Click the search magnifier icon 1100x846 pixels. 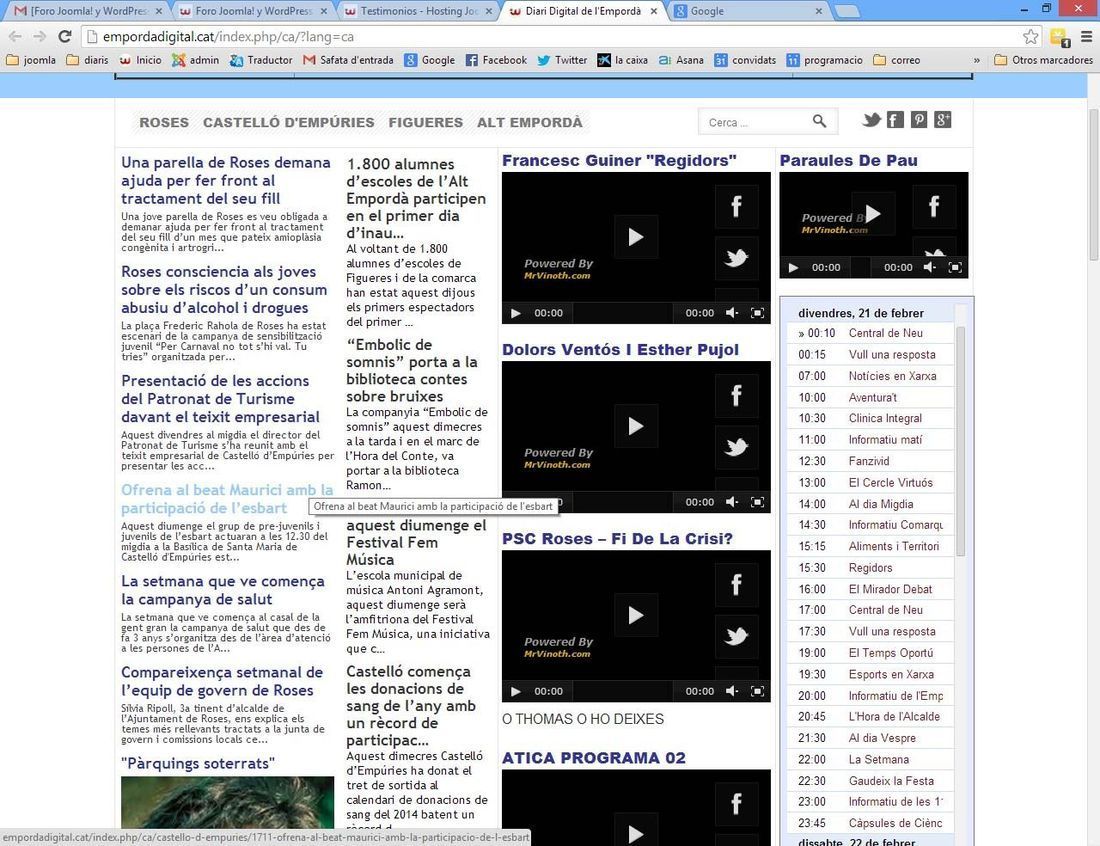point(819,121)
